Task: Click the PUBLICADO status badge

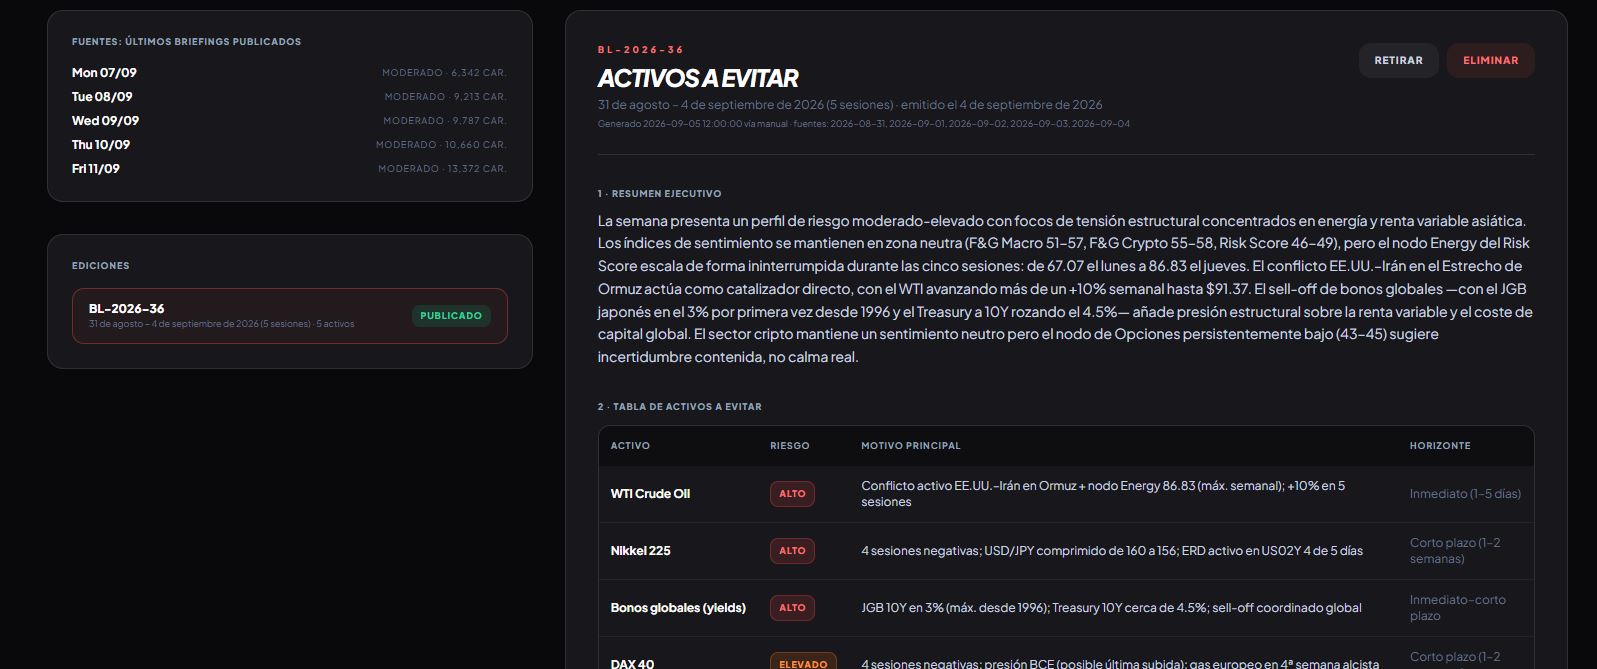Action: click(451, 316)
